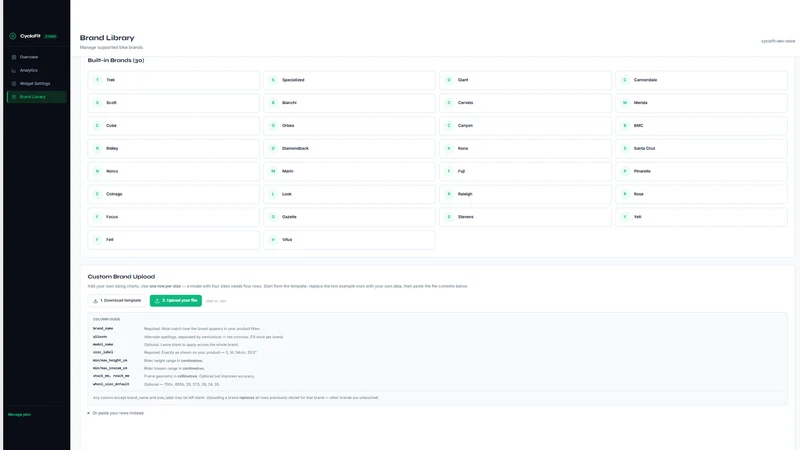Select the Look brand card

tap(349, 194)
